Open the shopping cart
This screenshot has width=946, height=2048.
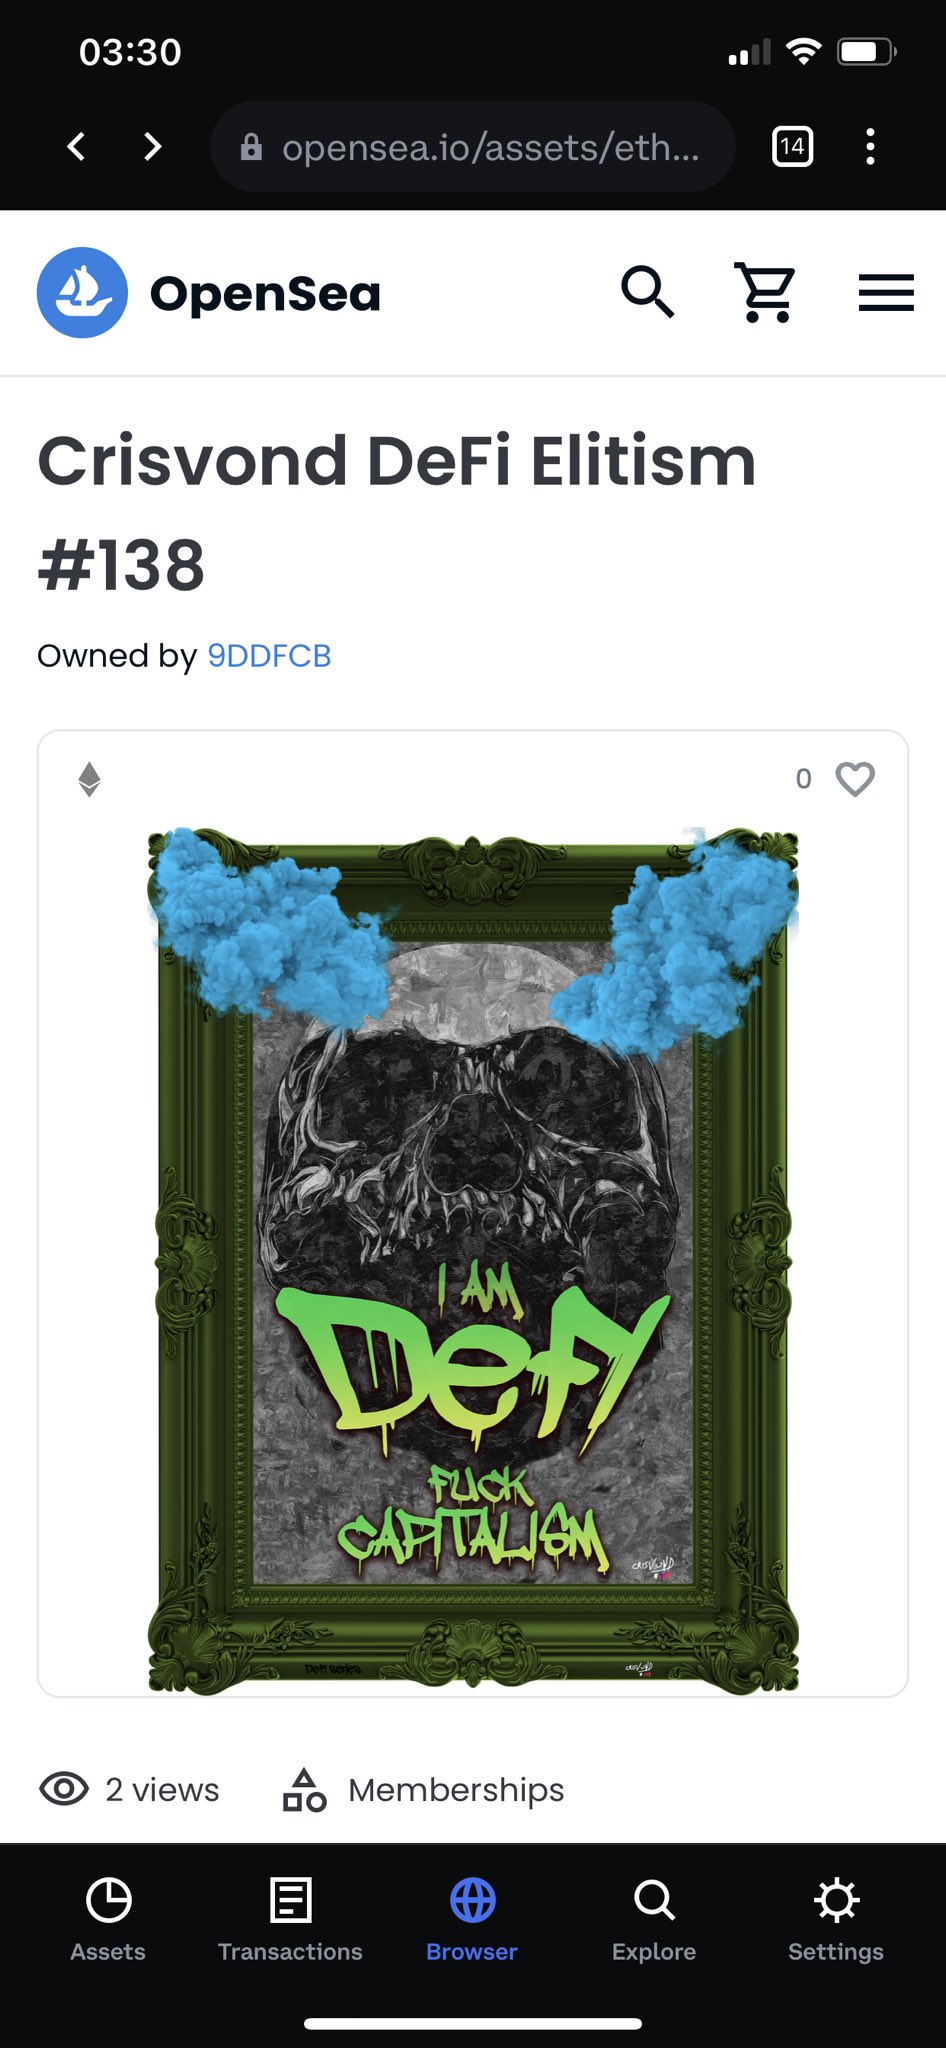(766, 292)
